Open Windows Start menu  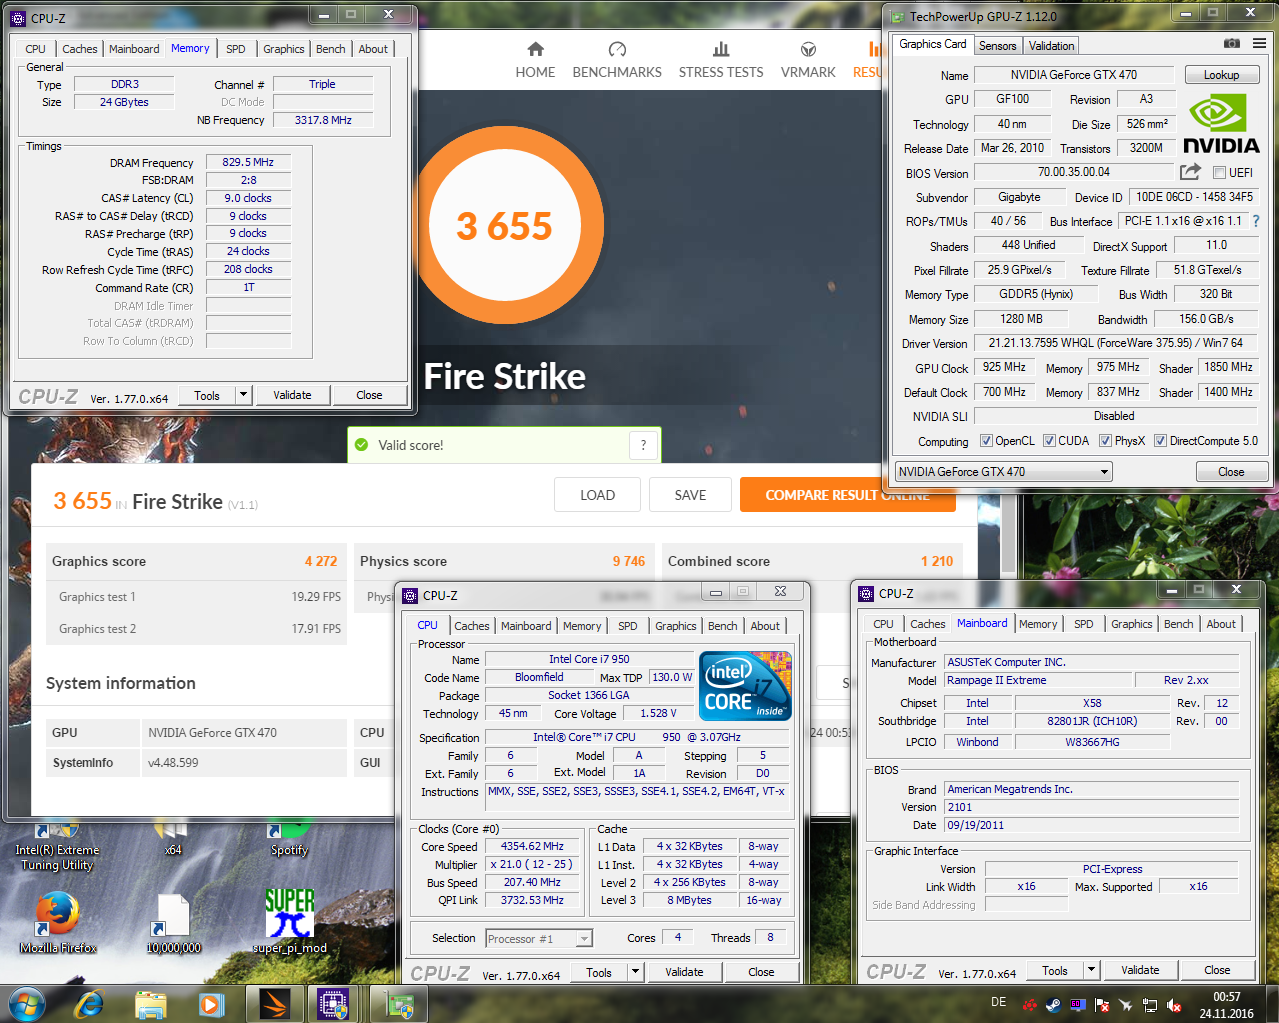(27, 1003)
